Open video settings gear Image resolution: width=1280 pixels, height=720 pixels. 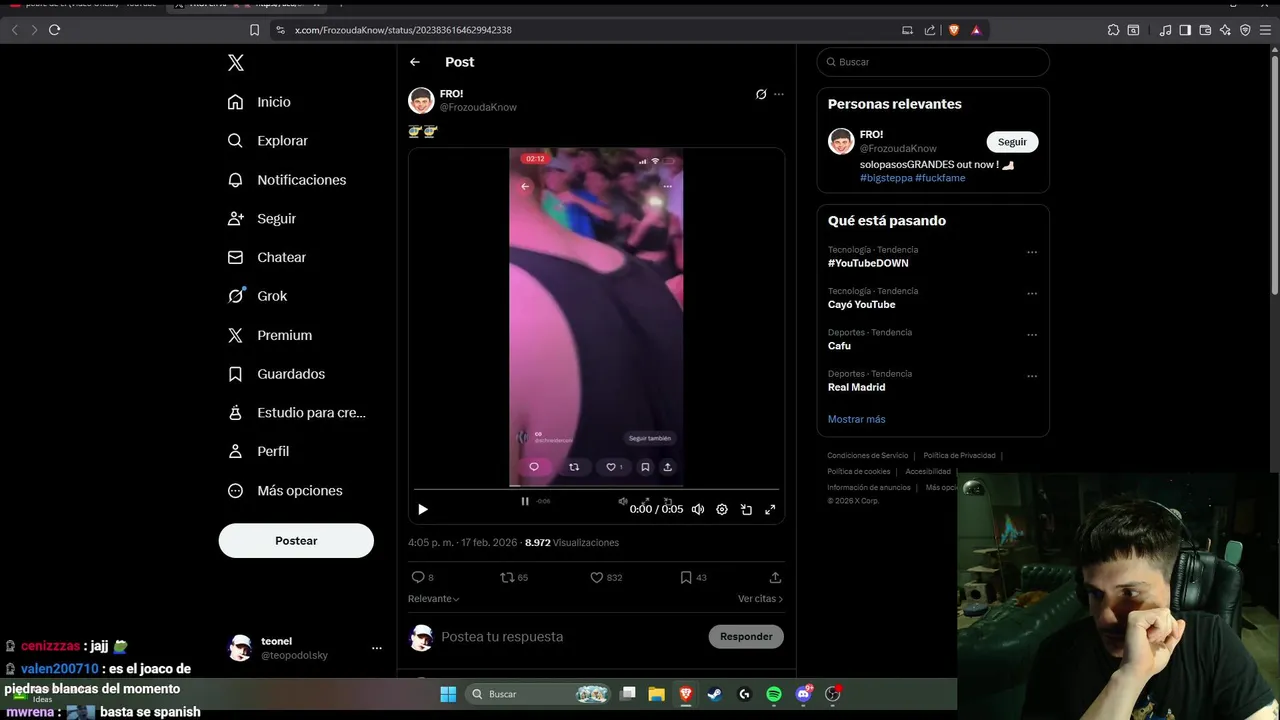pyautogui.click(x=722, y=509)
